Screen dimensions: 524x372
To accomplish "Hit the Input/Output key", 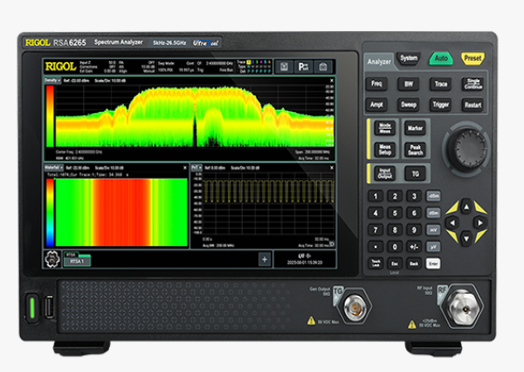I will click(x=385, y=174).
